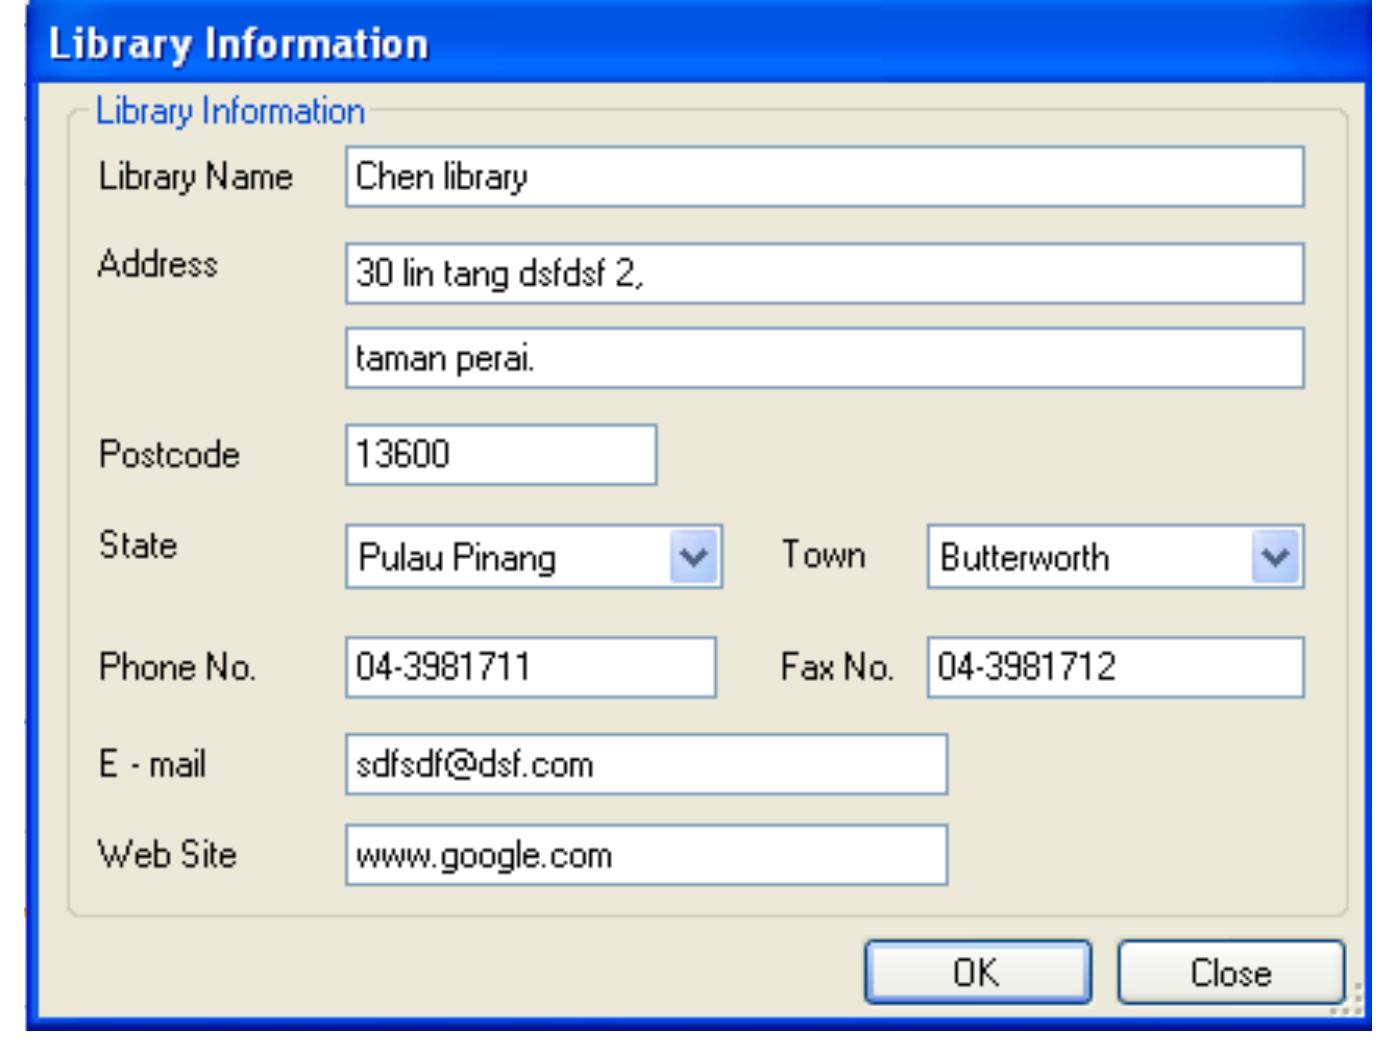Click the 'Pulau Pinang' text in State combo
1398x1043 pixels.
(457, 557)
